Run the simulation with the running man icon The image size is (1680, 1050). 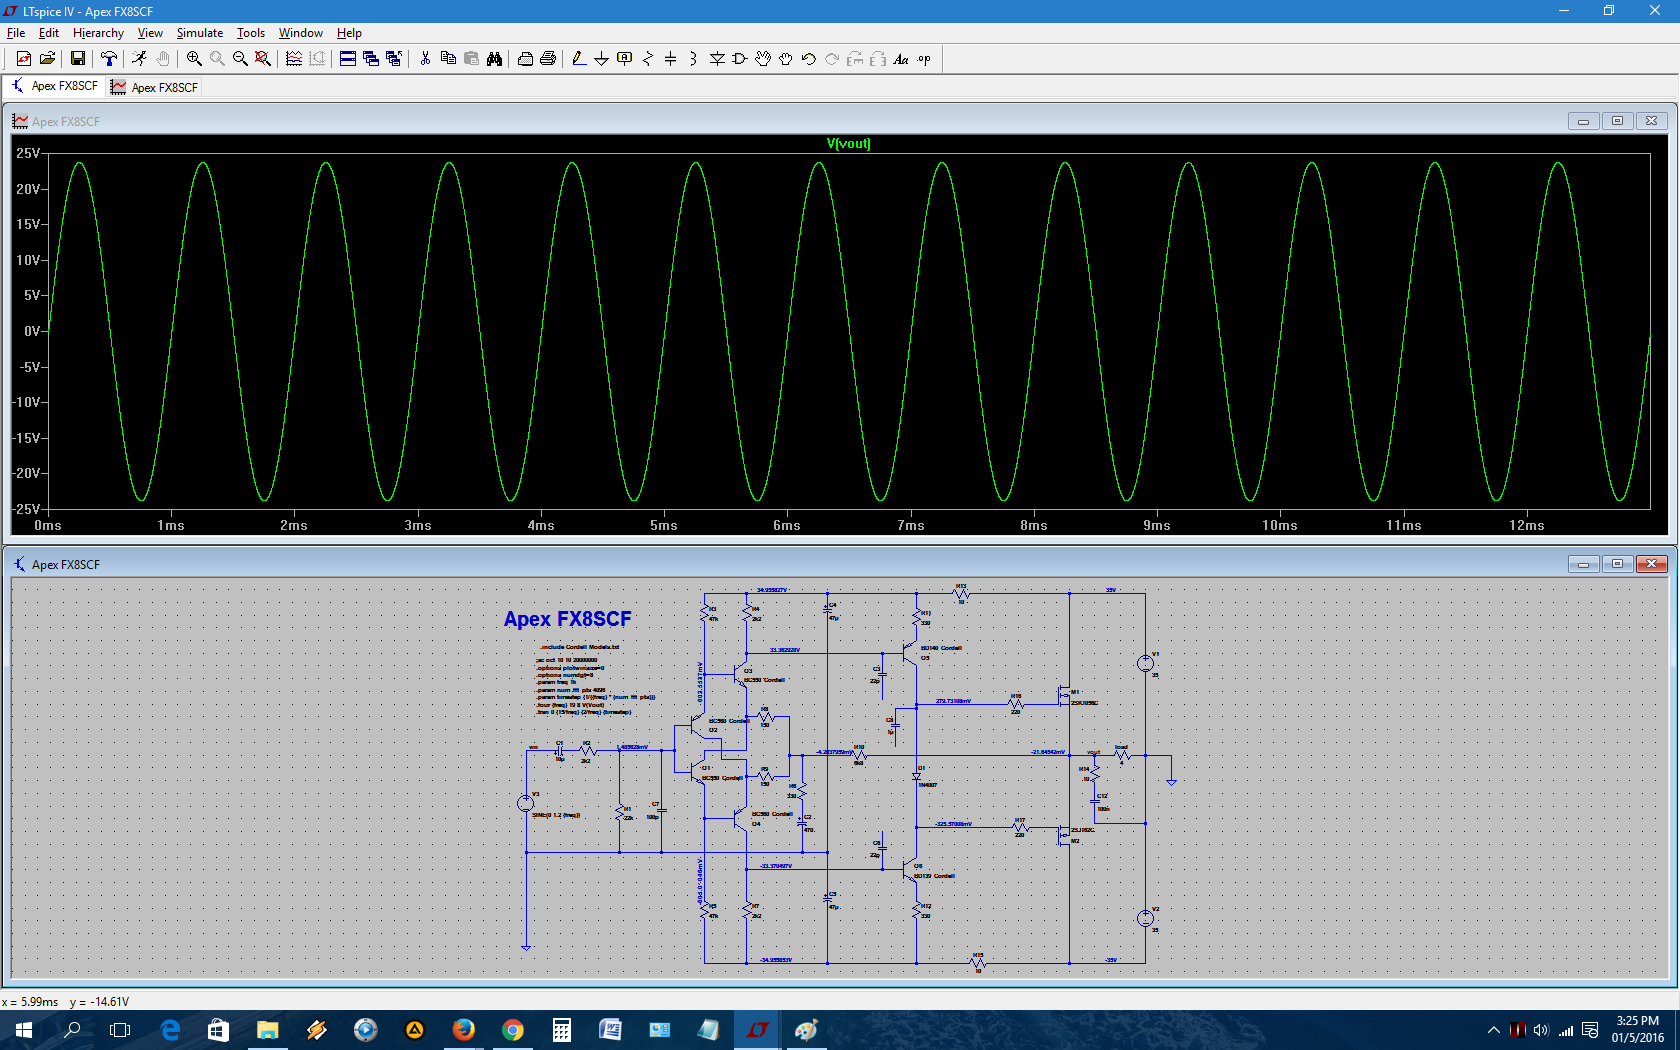click(140, 59)
